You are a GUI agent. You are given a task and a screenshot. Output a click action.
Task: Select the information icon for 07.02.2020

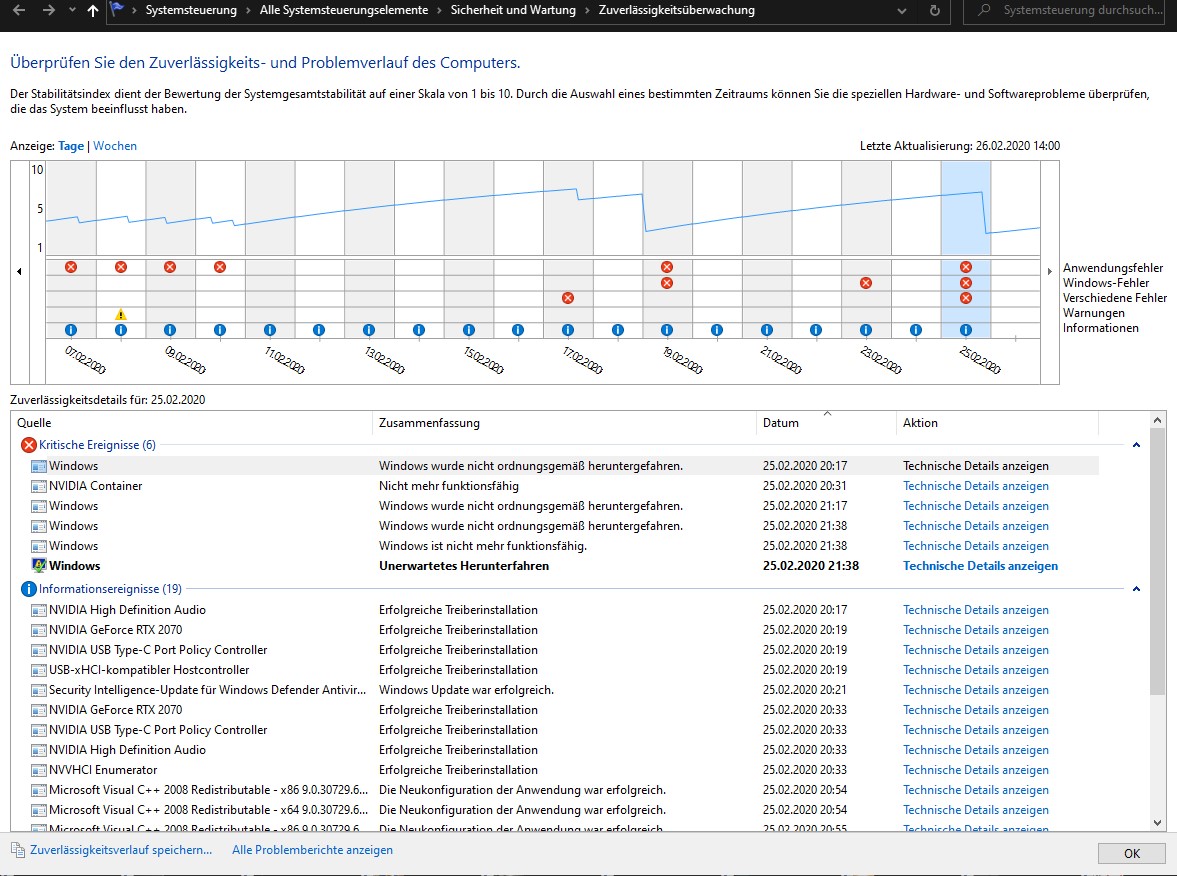(71, 330)
